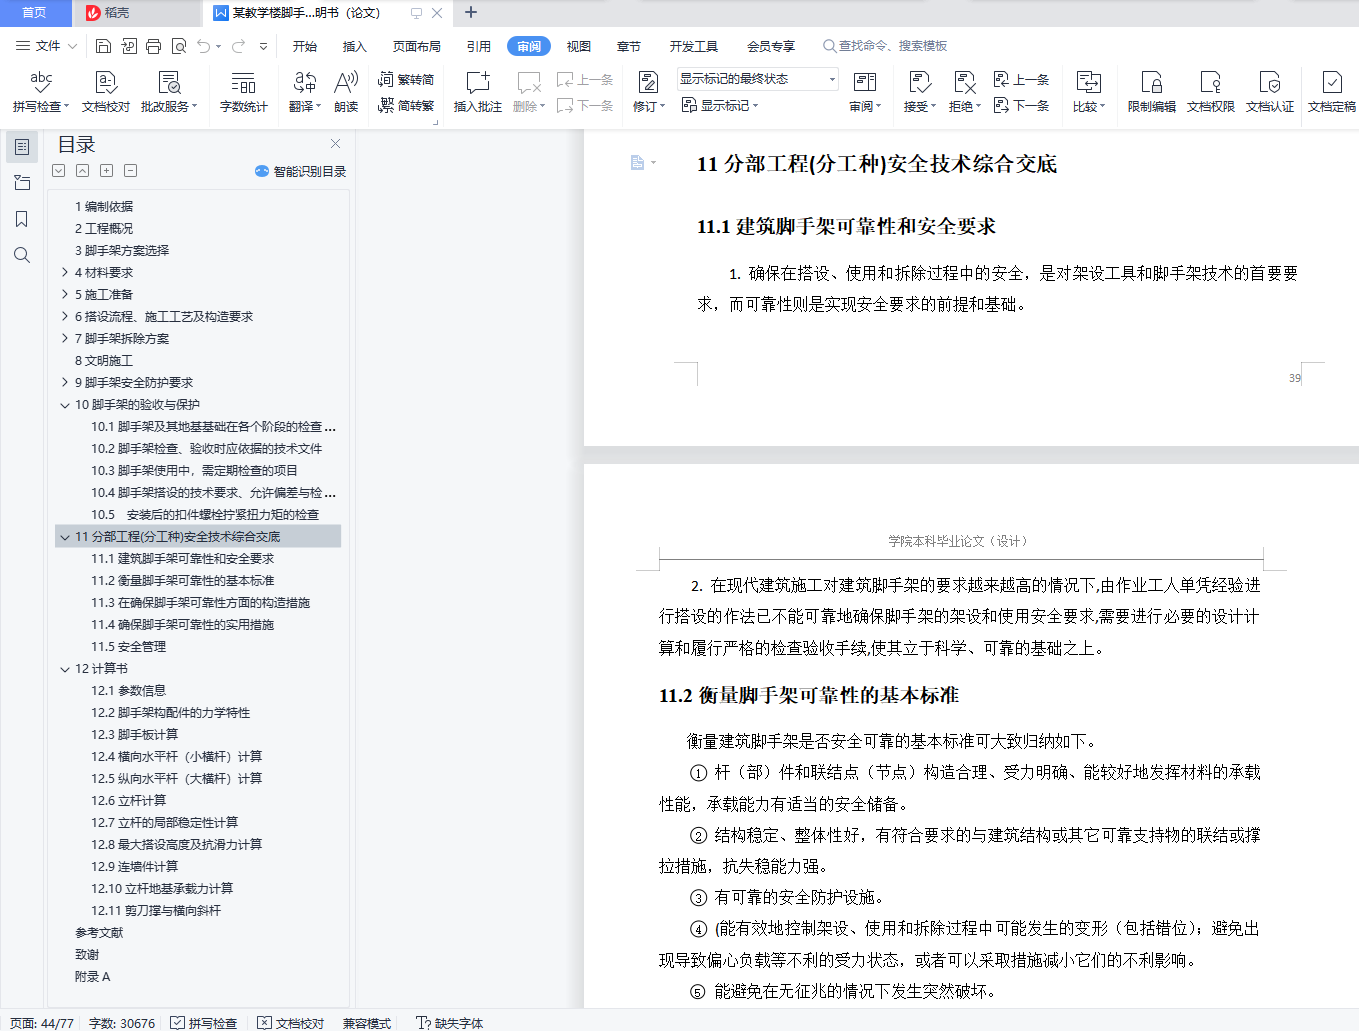This screenshot has height=1031, width=1359.
Task: Open the chapter navigation icon in left sidebar
Action: click(x=22, y=183)
